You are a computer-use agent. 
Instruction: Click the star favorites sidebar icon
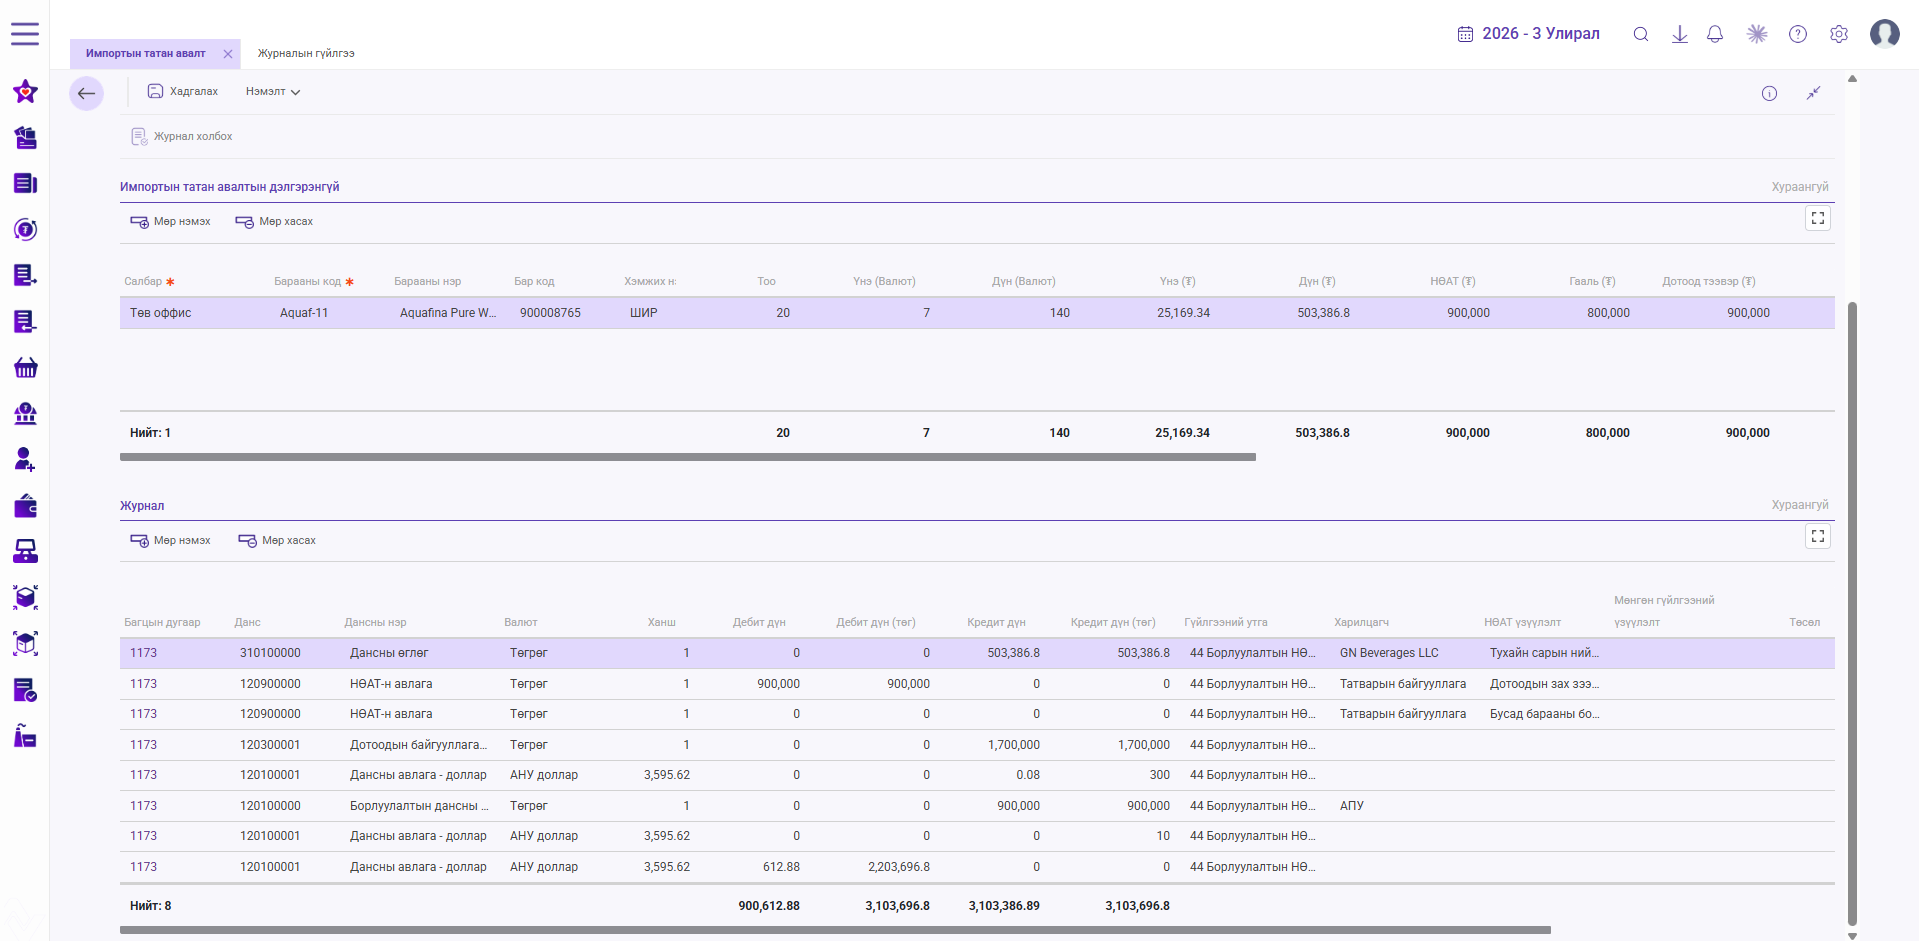[x=26, y=92]
